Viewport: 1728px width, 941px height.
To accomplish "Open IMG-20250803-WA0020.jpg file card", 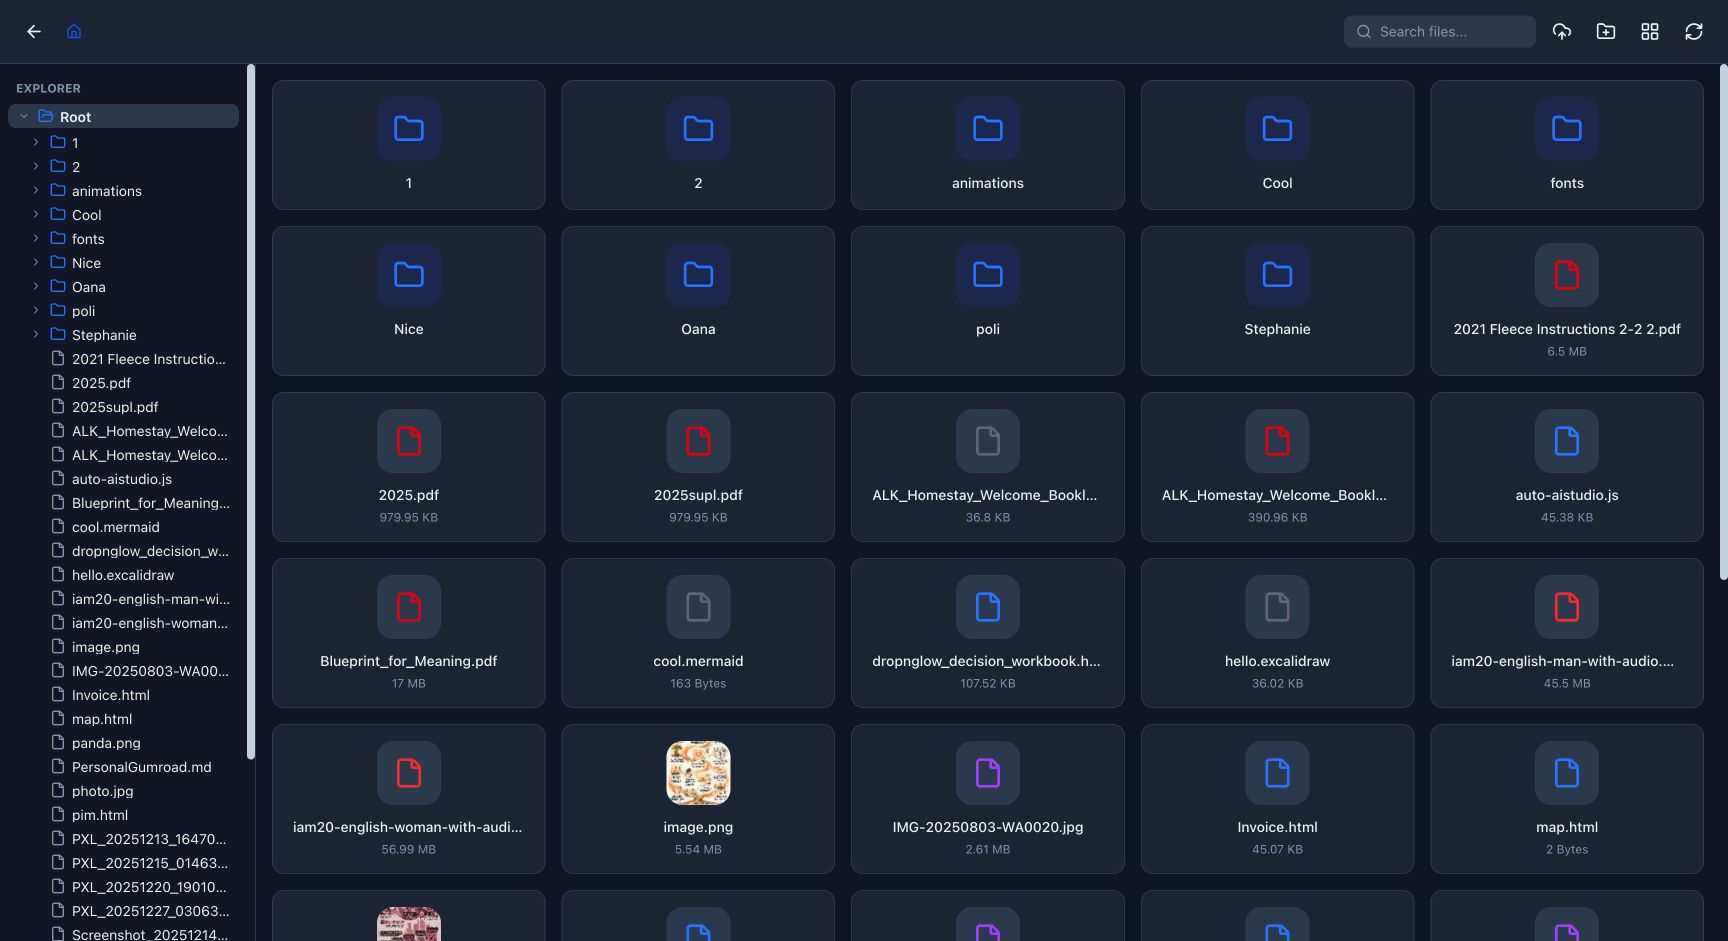I will [988, 799].
